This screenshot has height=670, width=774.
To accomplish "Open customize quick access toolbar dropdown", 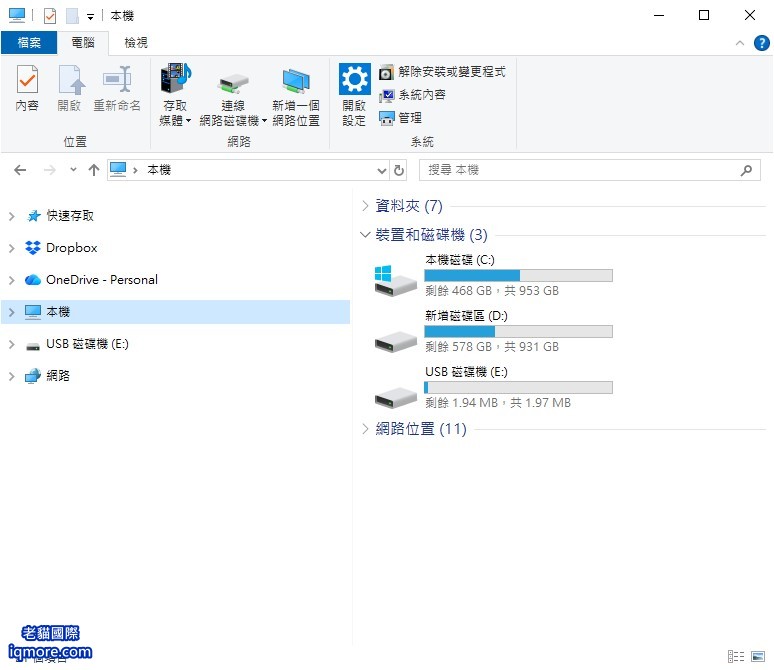I will click(90, 17).
